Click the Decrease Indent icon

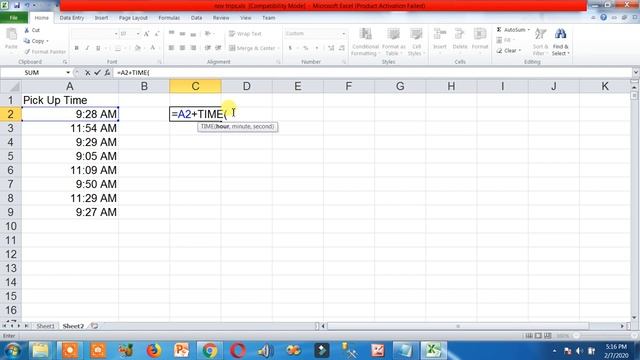coord(208,48)
